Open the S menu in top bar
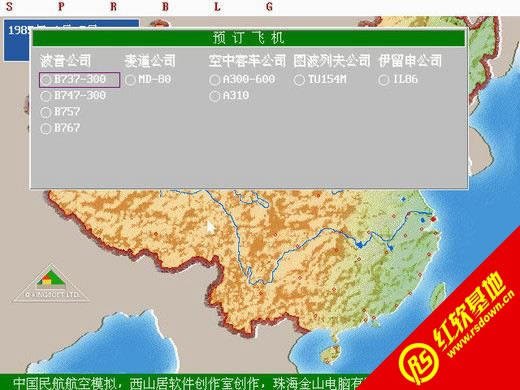Screen dimensions: 520x390 click(x=9, y=6)
